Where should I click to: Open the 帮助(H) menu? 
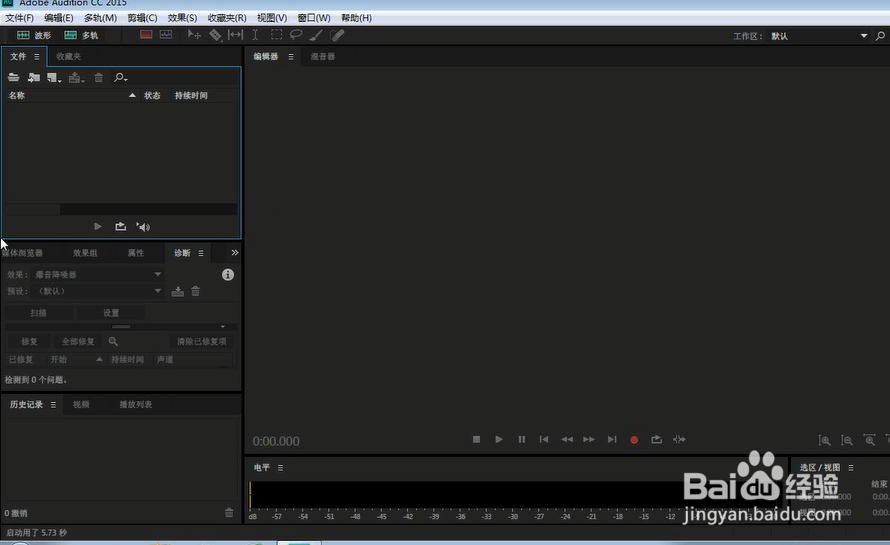pos(356,18)
